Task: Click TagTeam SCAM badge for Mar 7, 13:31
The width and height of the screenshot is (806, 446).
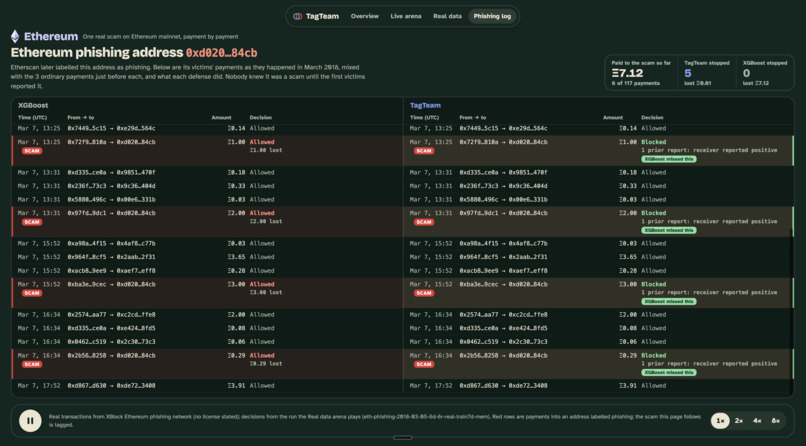Action: tap(424, 222)
